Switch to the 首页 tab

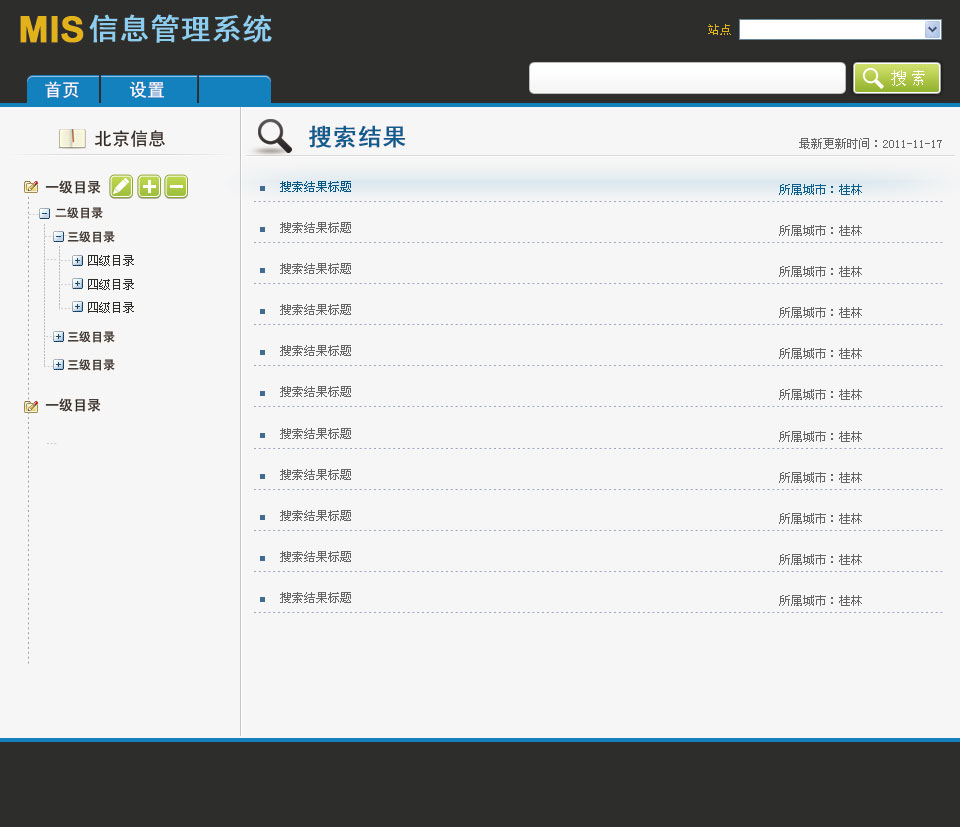(62, 90)
